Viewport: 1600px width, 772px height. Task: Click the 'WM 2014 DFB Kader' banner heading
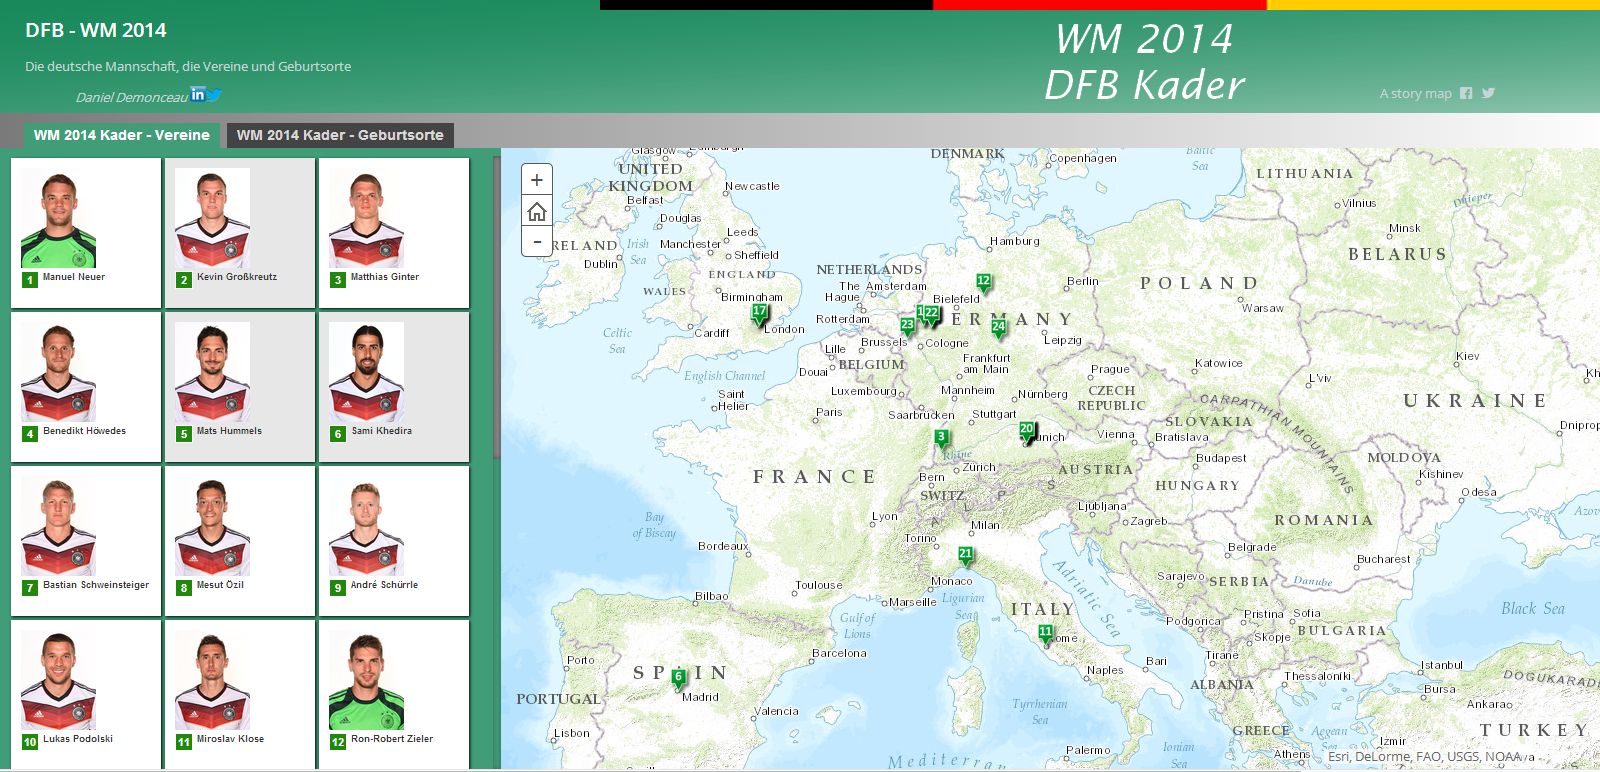point(1144,62)
